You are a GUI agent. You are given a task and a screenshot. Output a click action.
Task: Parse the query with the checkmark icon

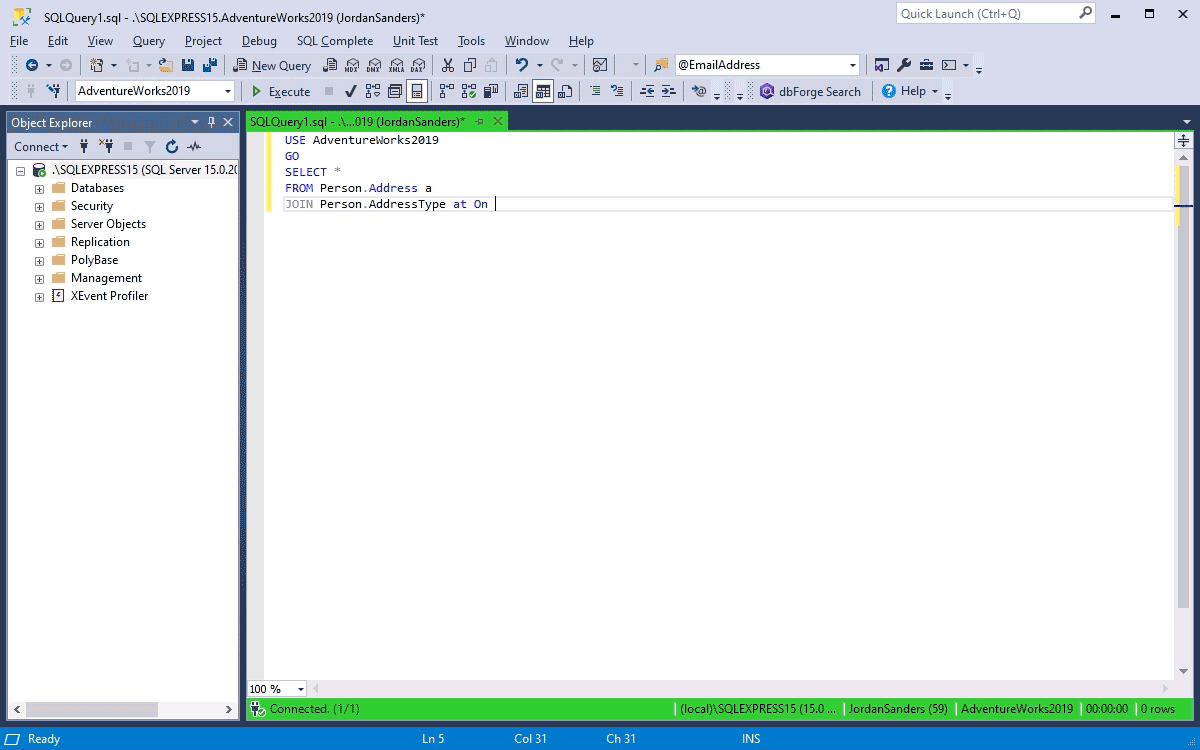pos(351,91)
